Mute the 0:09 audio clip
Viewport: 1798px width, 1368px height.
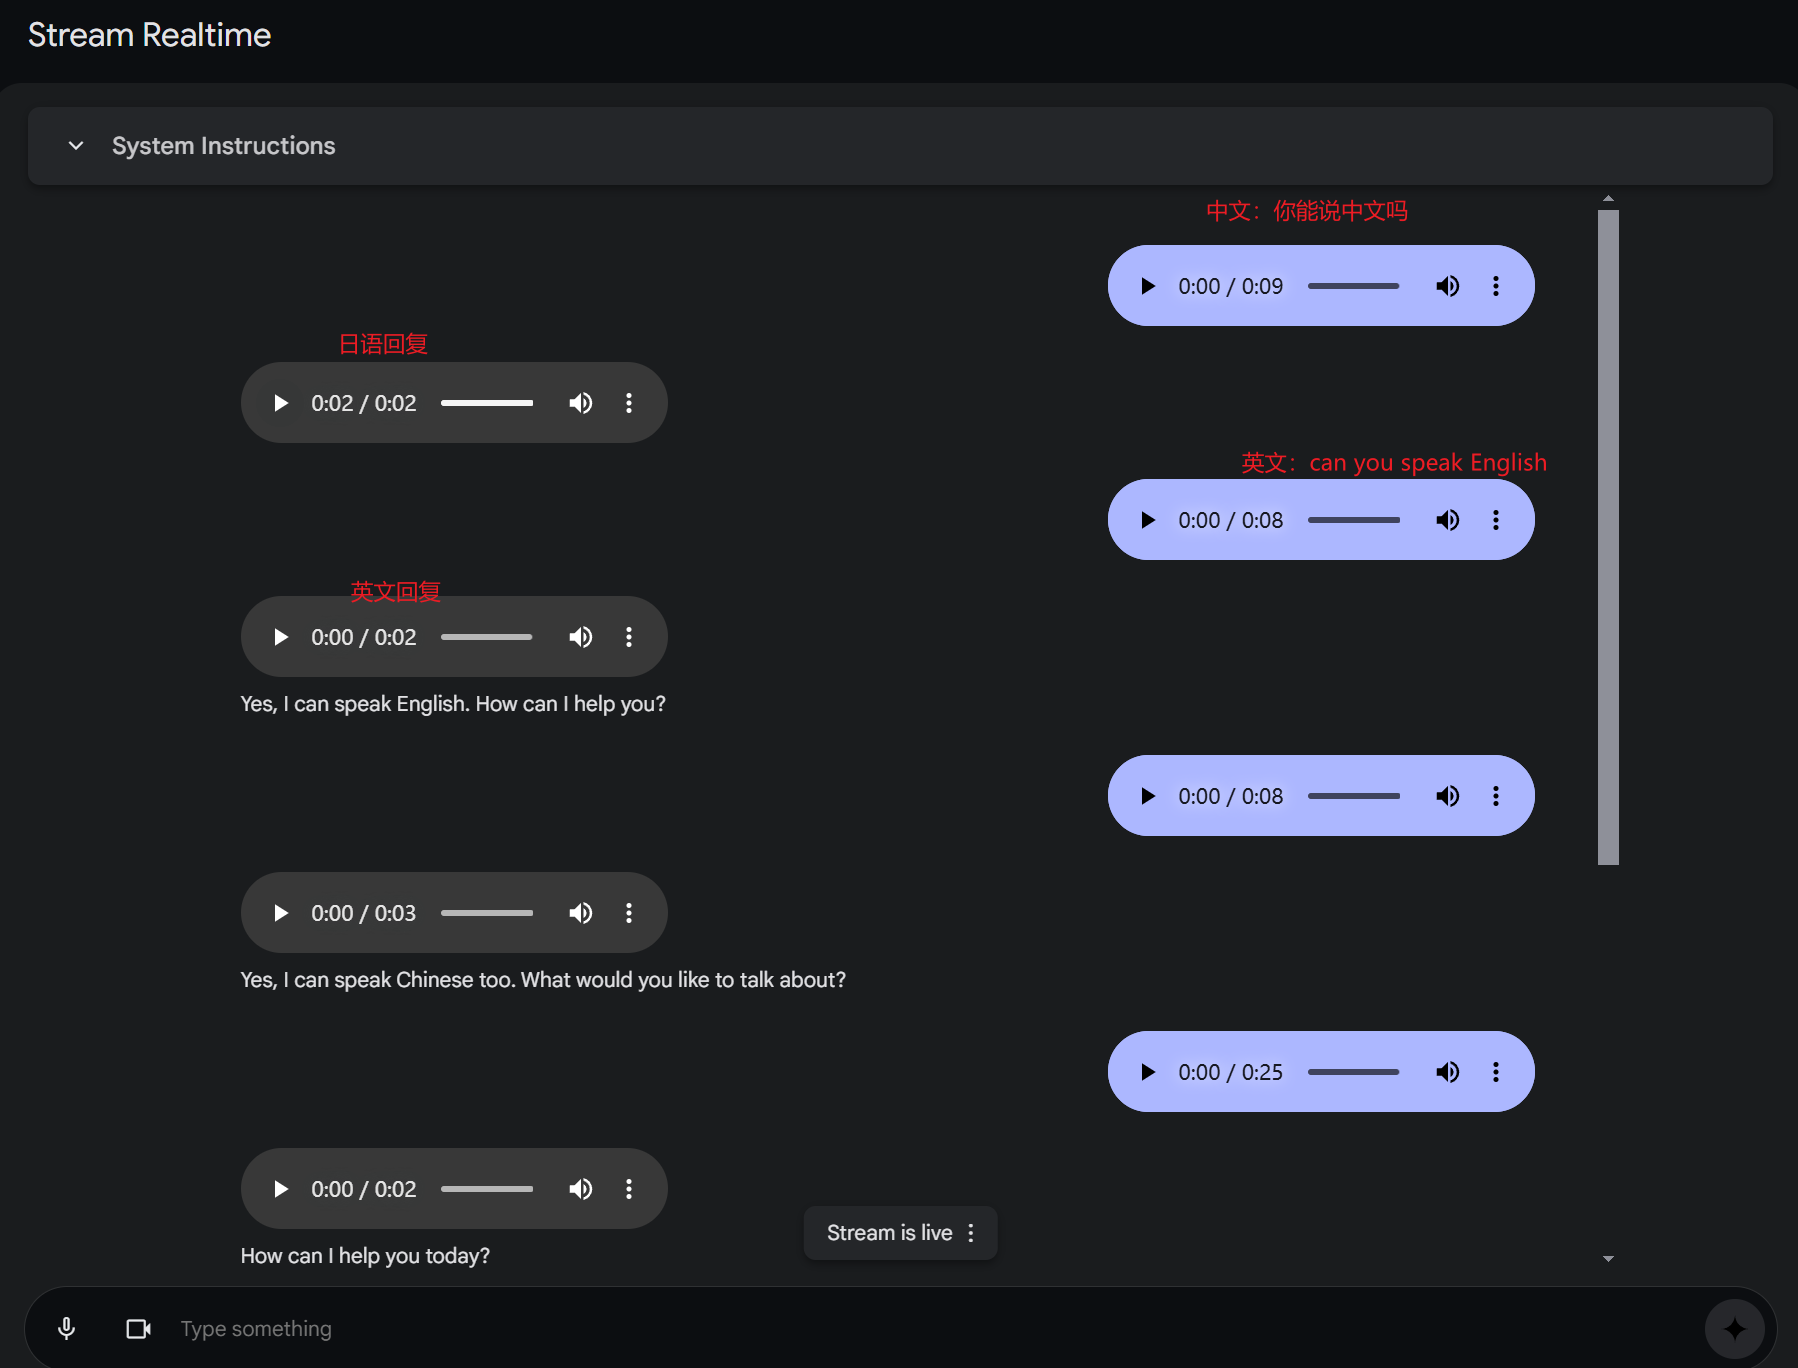click(x=1447, y=286)
